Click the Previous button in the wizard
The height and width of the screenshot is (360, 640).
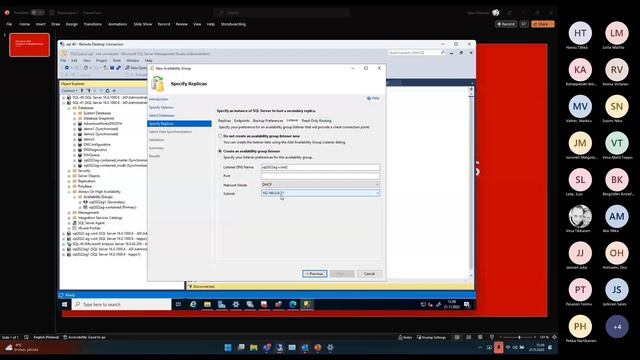coord(315,273)
